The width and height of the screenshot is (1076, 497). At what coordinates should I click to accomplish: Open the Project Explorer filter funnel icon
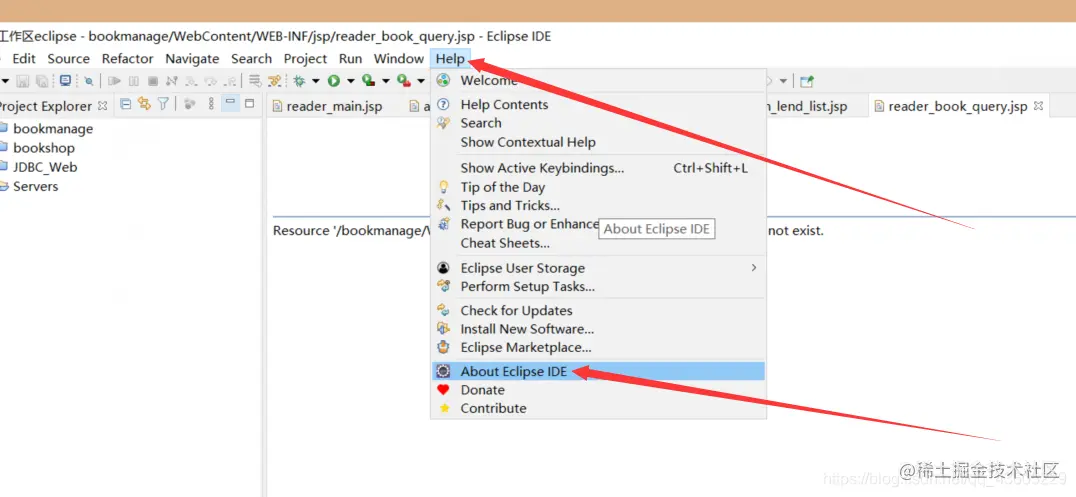[163, 104]
